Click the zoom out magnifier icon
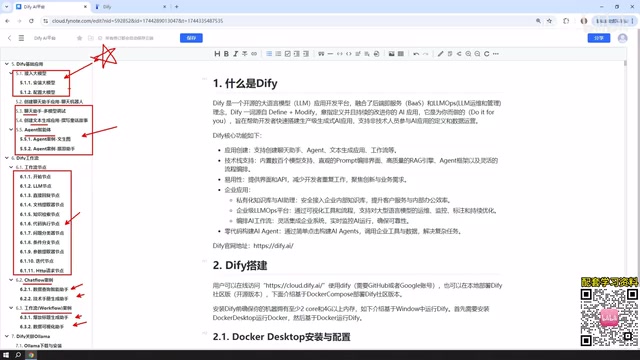This screenshot has height=360, width=640. [x=477, y=54]
